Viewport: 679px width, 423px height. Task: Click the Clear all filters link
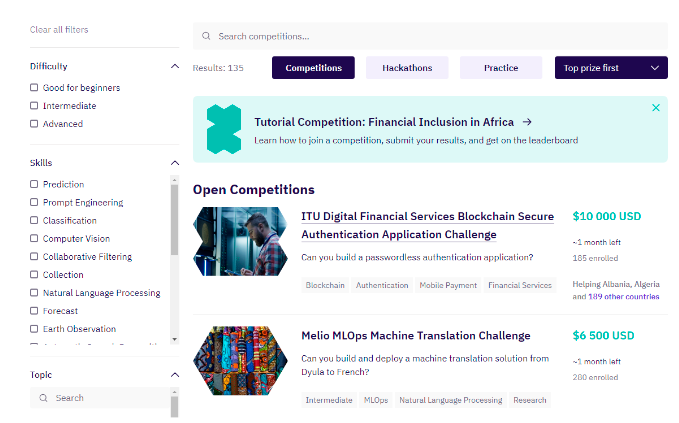[59, 29]
